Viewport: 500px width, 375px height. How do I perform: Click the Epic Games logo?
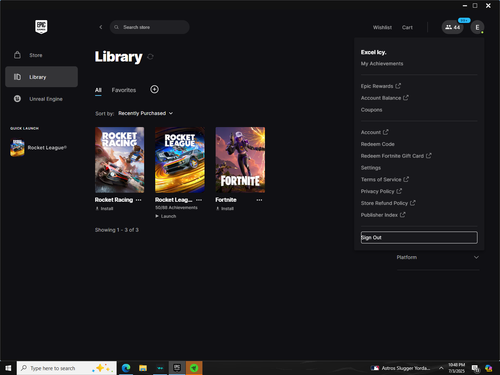[41, 27]
